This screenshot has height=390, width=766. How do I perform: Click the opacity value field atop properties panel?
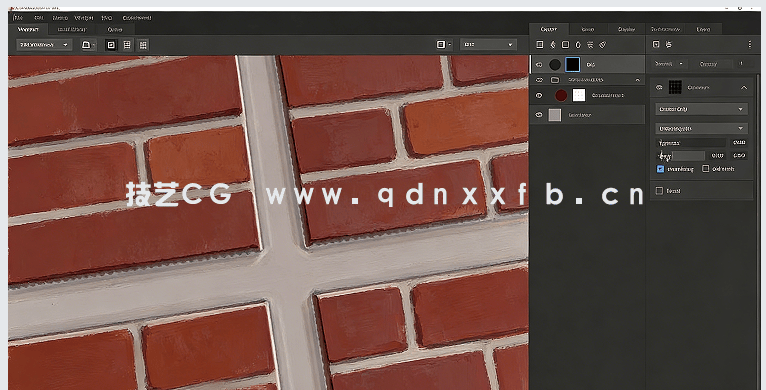click(x=741, y=64)
